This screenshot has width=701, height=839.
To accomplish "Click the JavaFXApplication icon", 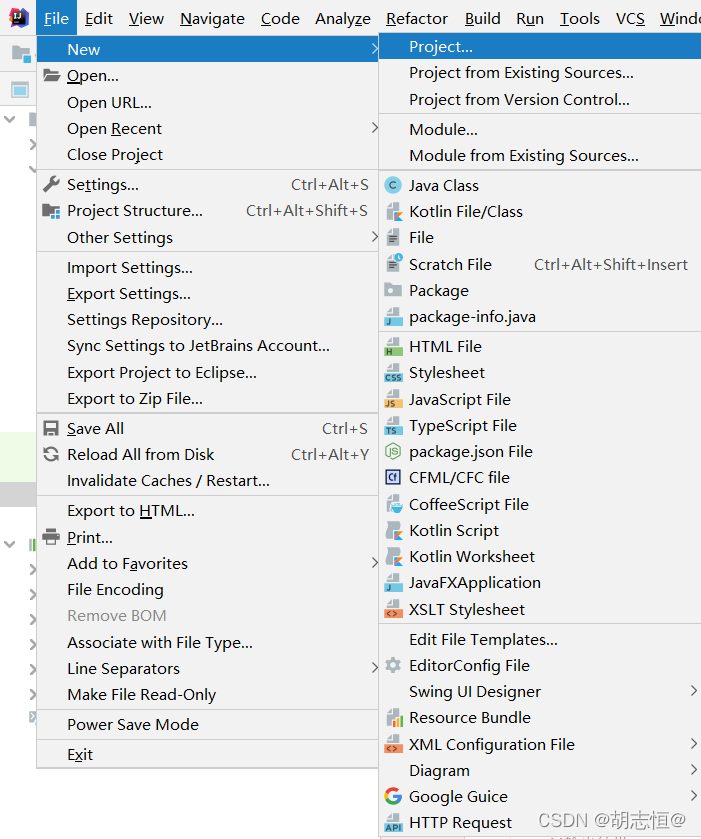I will (394, 583).
